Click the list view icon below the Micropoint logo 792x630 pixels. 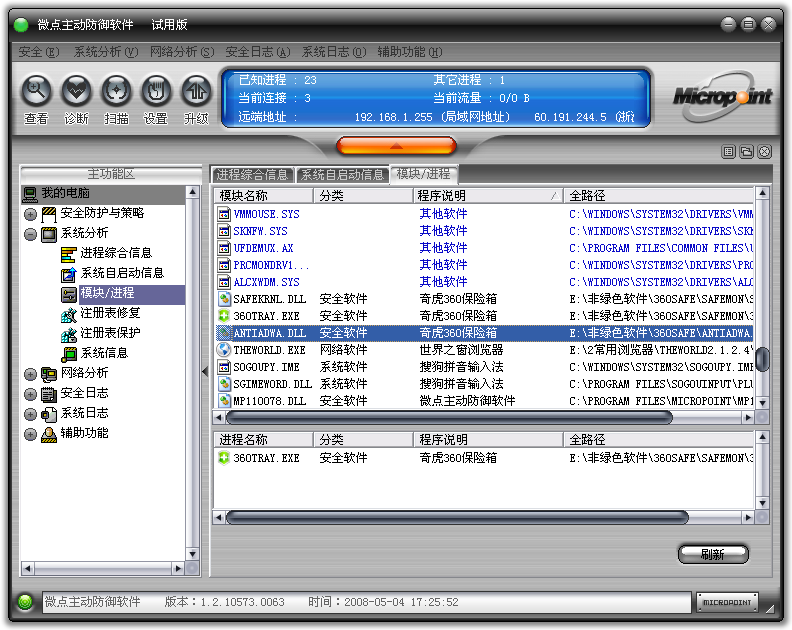click(728, 152)
